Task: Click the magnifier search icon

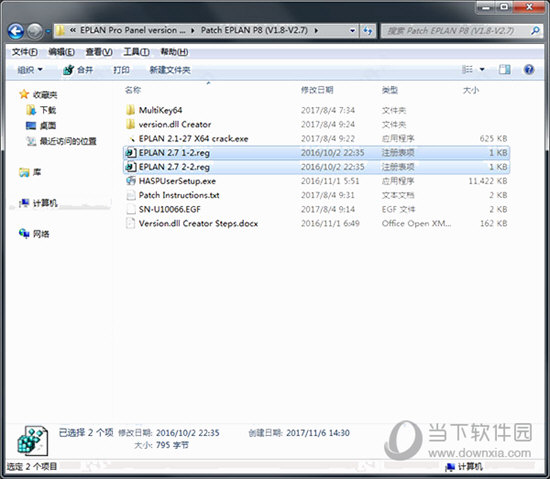Action: [x=535, y=31]
